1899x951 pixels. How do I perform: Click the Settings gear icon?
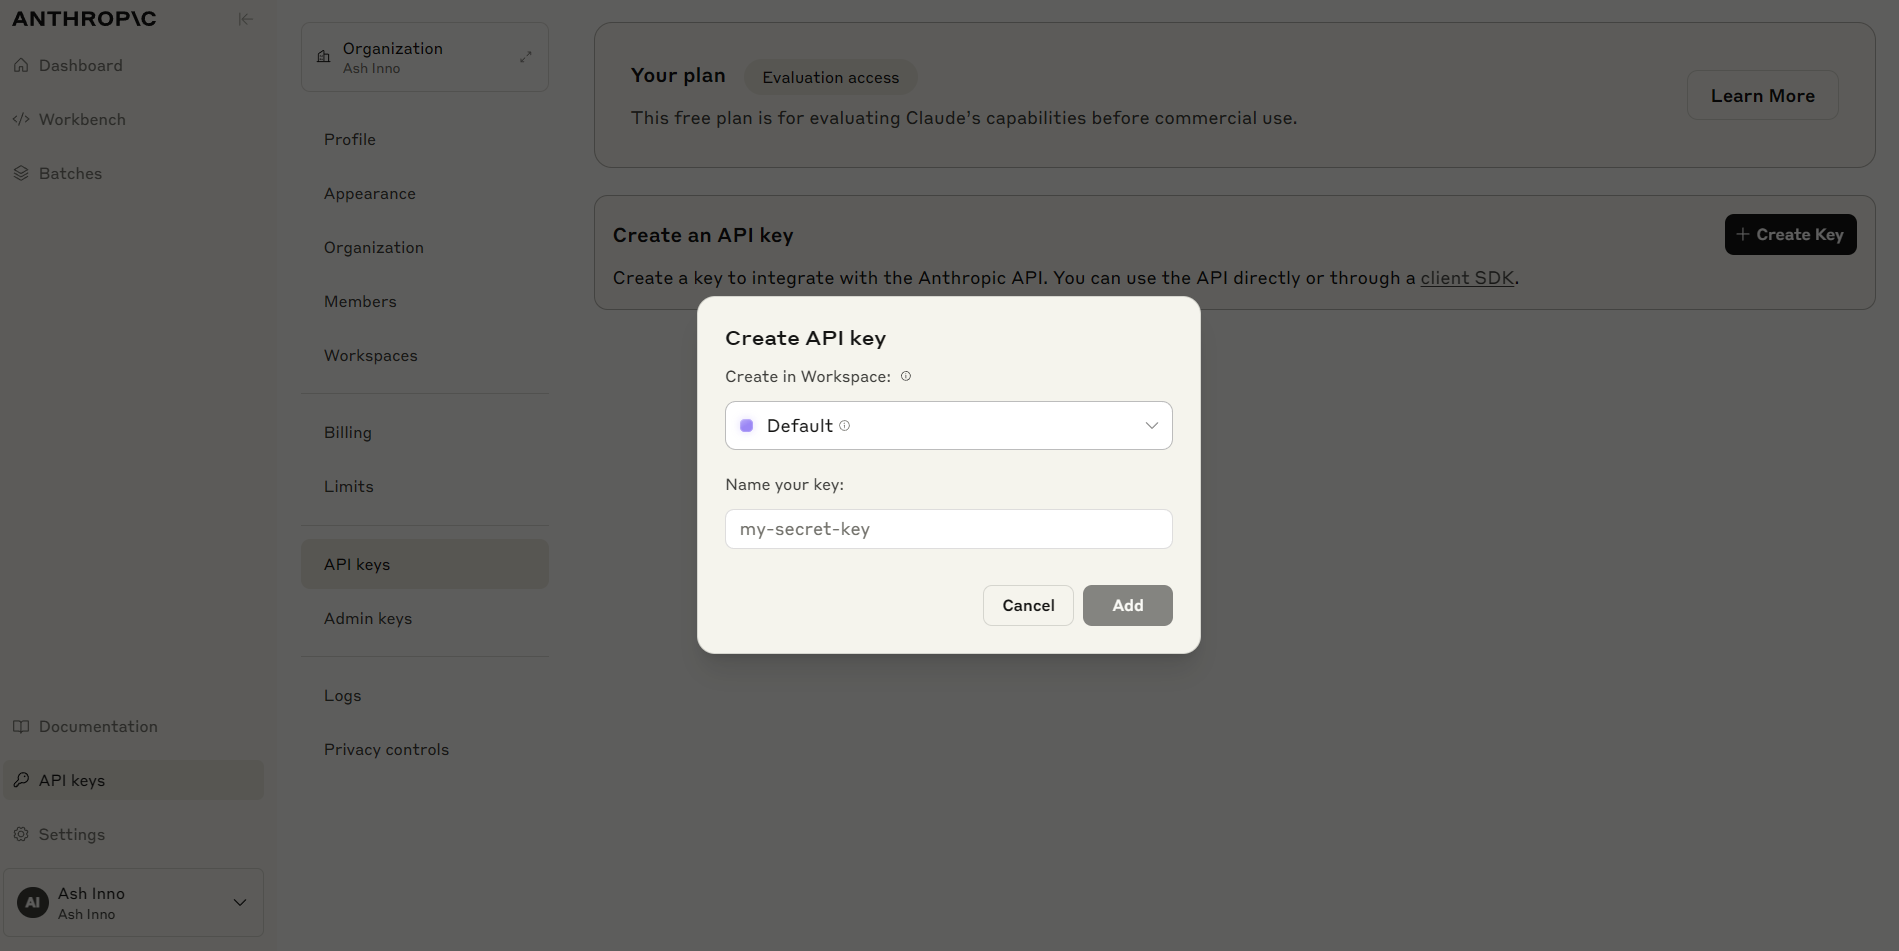tap(21, 834)
